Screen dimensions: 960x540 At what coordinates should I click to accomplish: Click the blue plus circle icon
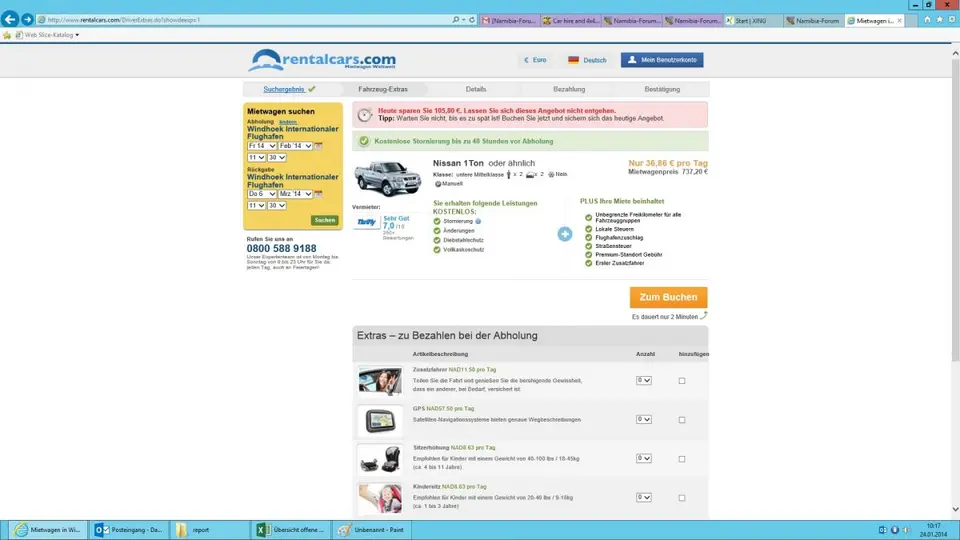tap(564, 234)
